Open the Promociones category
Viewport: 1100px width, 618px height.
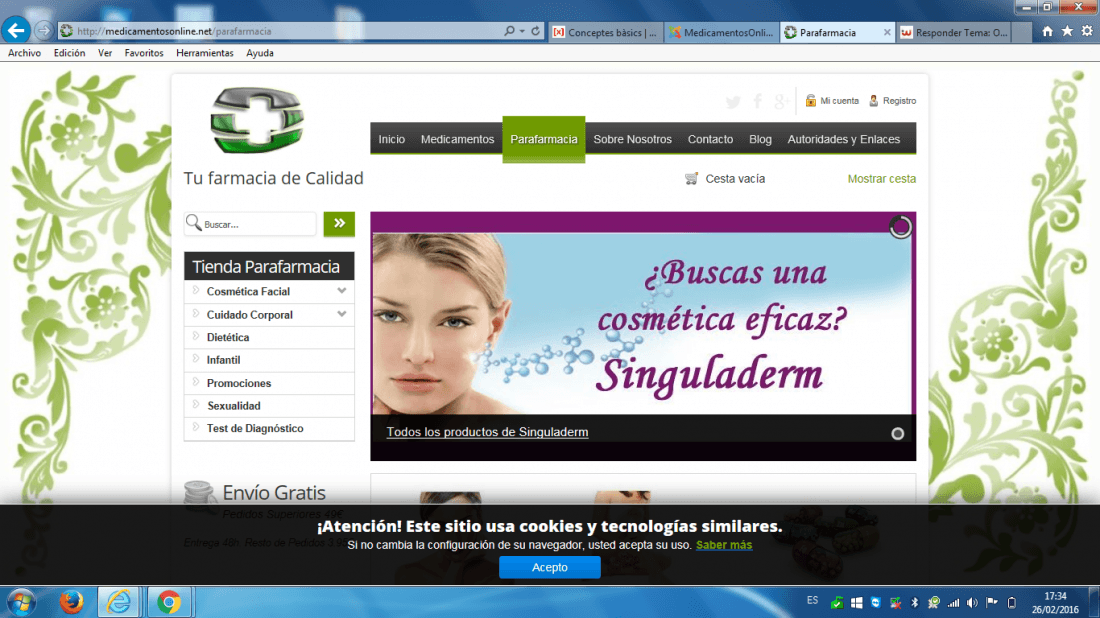[239, 383]
